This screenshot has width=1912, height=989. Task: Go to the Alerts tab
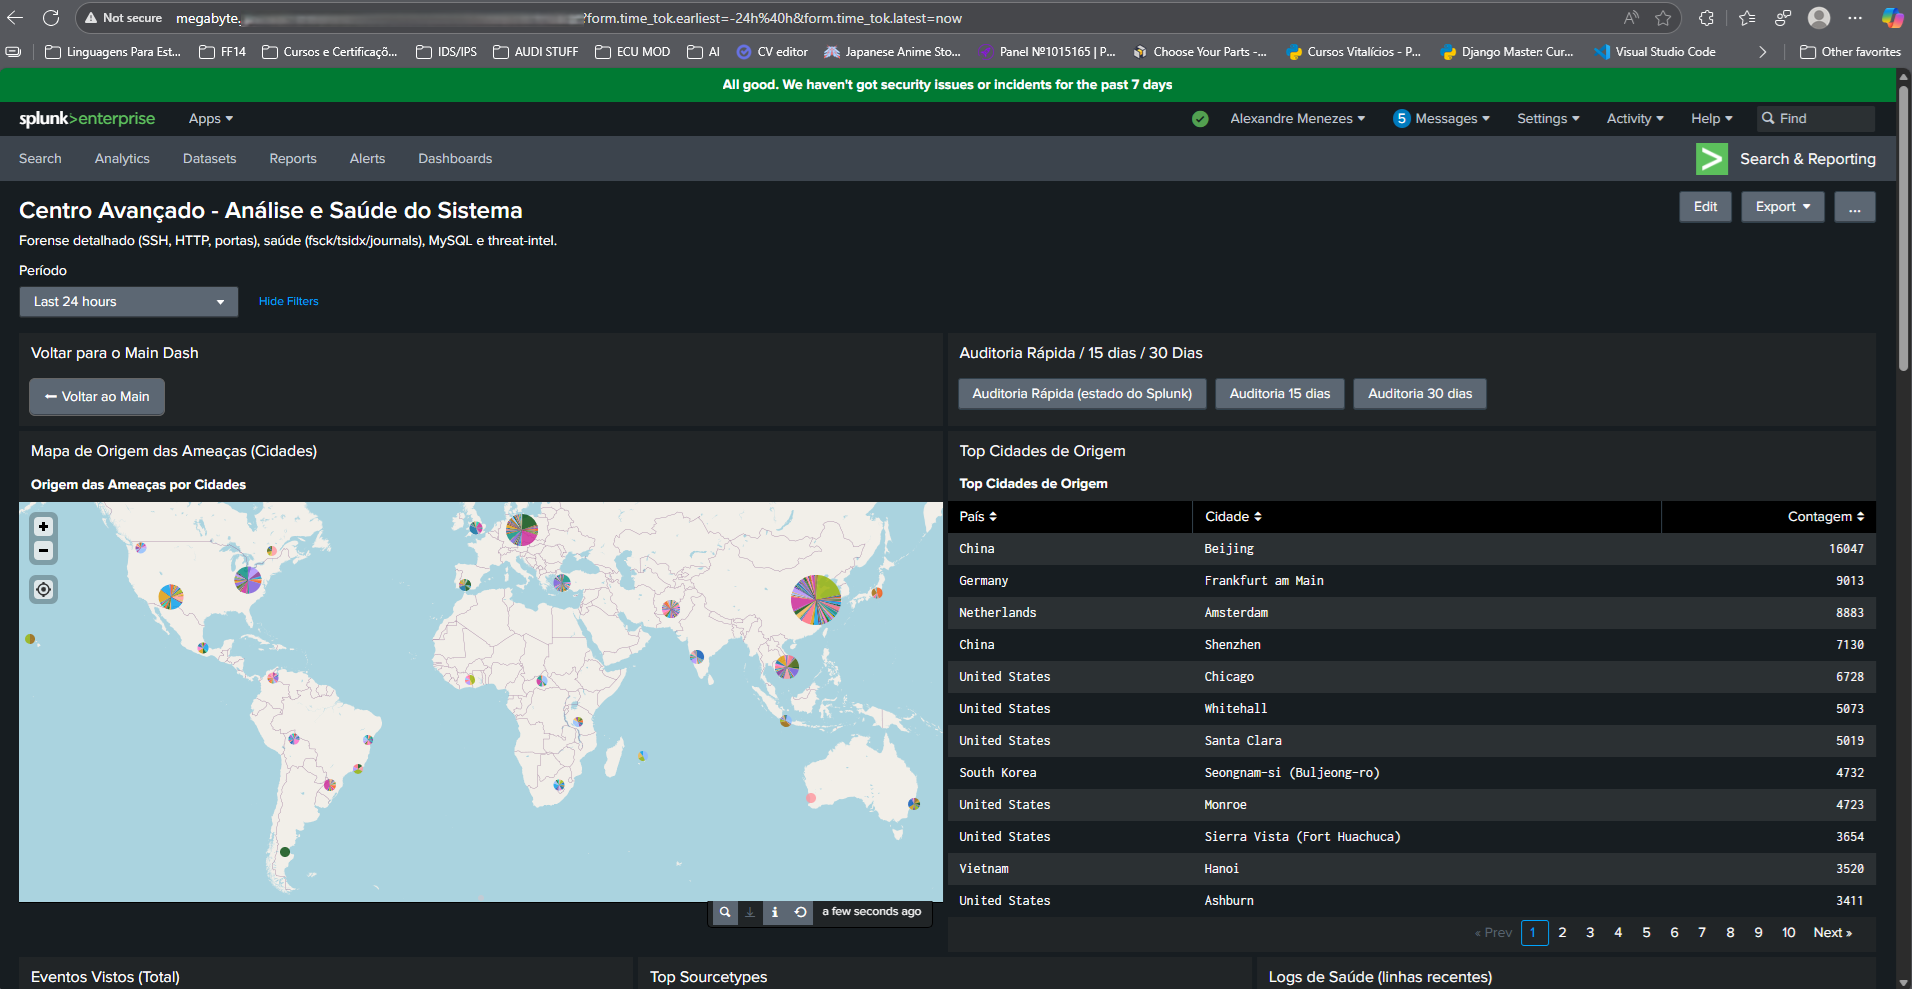click(367, 159)
